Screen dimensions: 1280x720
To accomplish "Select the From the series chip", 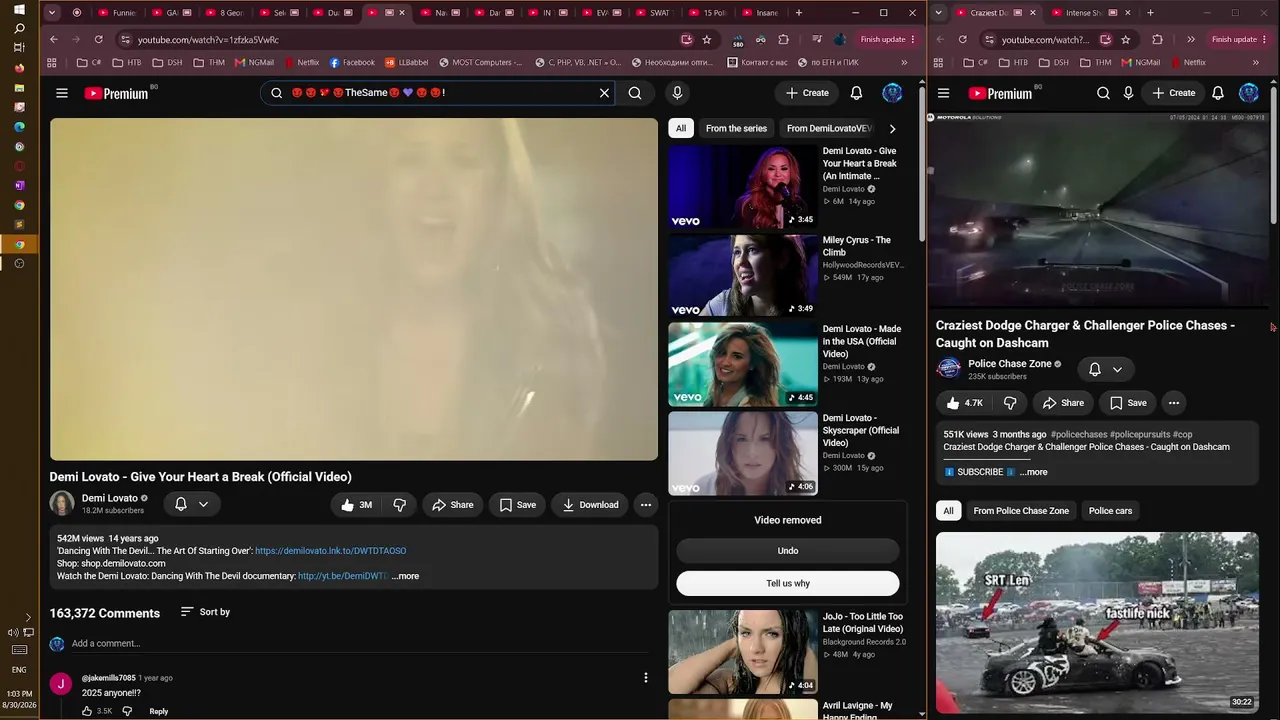I will click(736, 128).
